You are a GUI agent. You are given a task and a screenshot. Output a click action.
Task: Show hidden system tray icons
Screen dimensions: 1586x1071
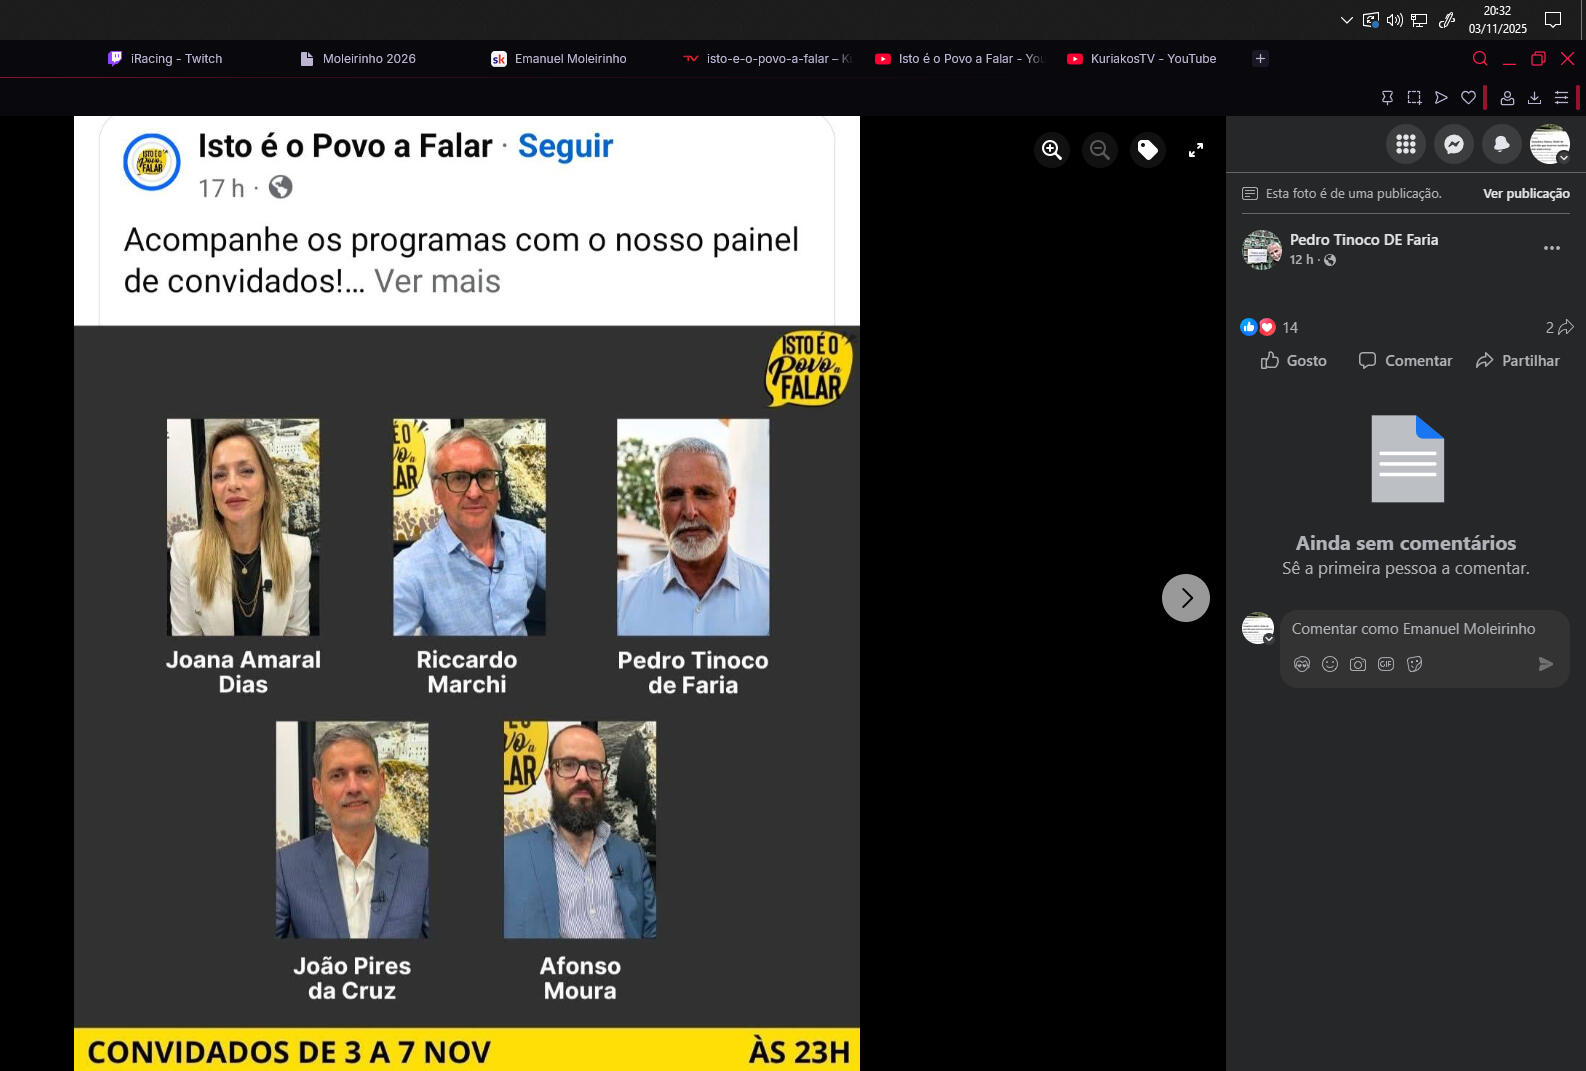point(1346,20)
